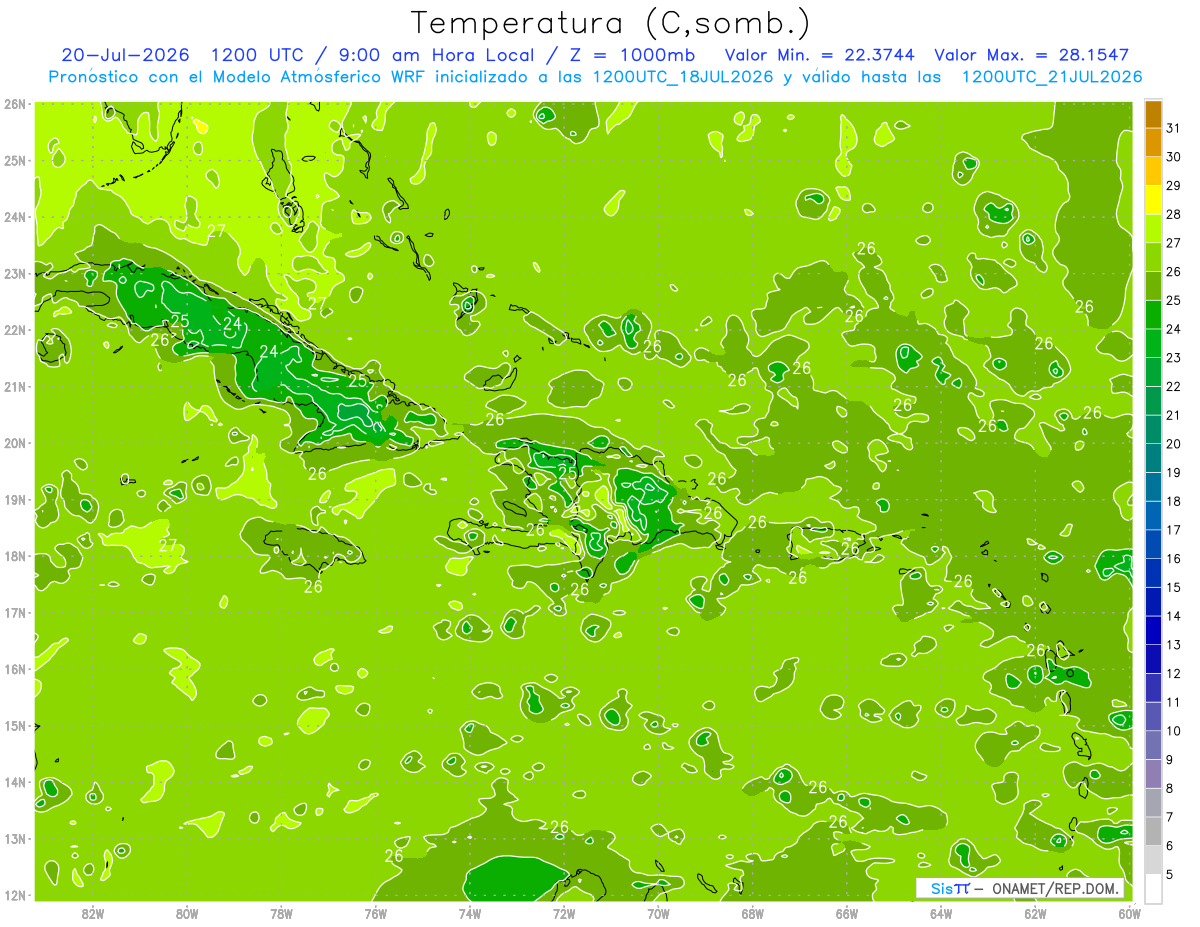Click the "66W" longitude axis label
The image size is (1200, 927).
pos(847,913)
